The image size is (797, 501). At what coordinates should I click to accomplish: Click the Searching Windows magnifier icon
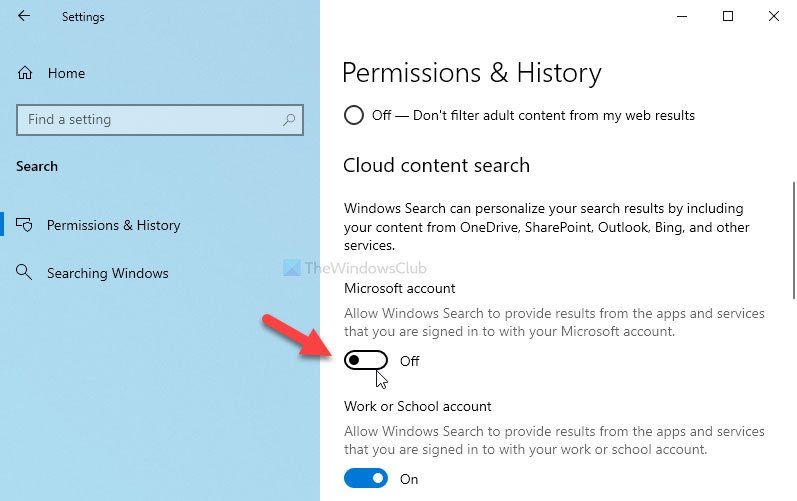[25, 273]
